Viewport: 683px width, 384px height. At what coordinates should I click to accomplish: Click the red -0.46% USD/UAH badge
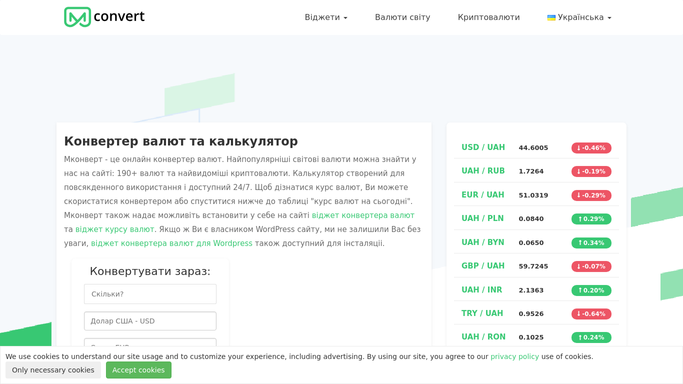(x=591, y=148)
